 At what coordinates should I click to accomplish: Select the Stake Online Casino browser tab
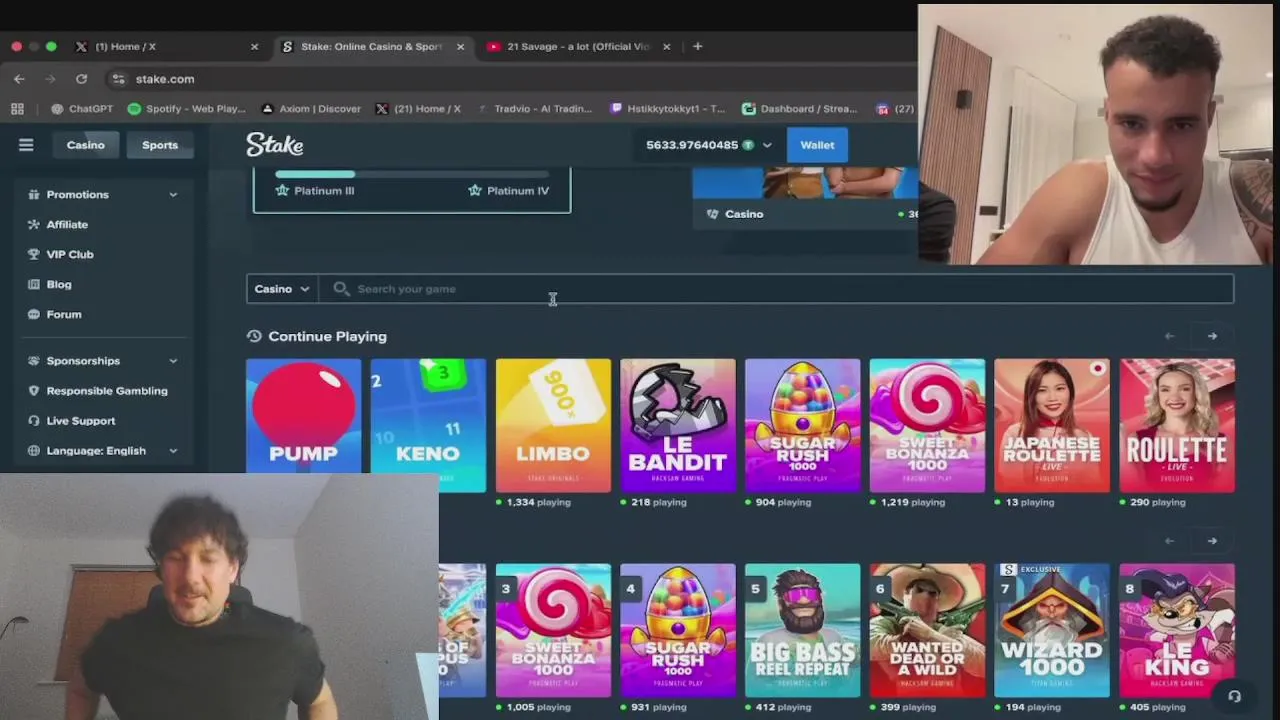(x=372, y=46)
